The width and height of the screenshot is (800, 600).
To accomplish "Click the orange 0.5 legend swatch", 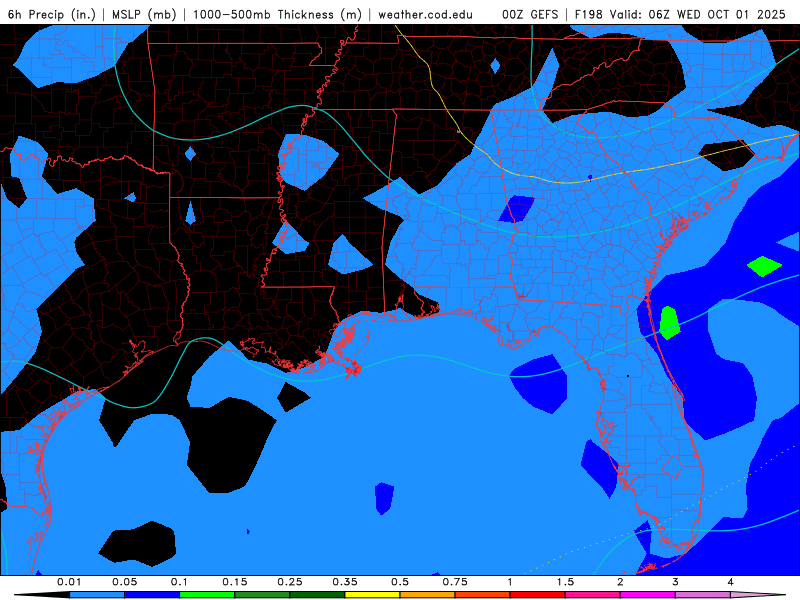I will (428, 595).
